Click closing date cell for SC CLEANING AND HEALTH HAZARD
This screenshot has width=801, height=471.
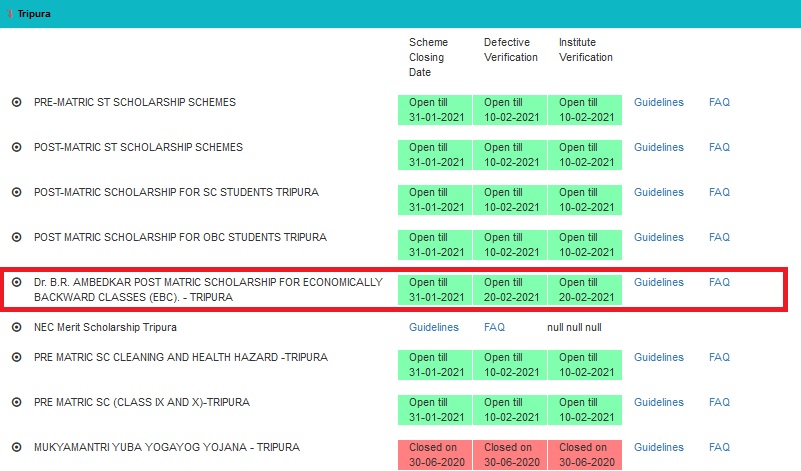tap(435, 365)
